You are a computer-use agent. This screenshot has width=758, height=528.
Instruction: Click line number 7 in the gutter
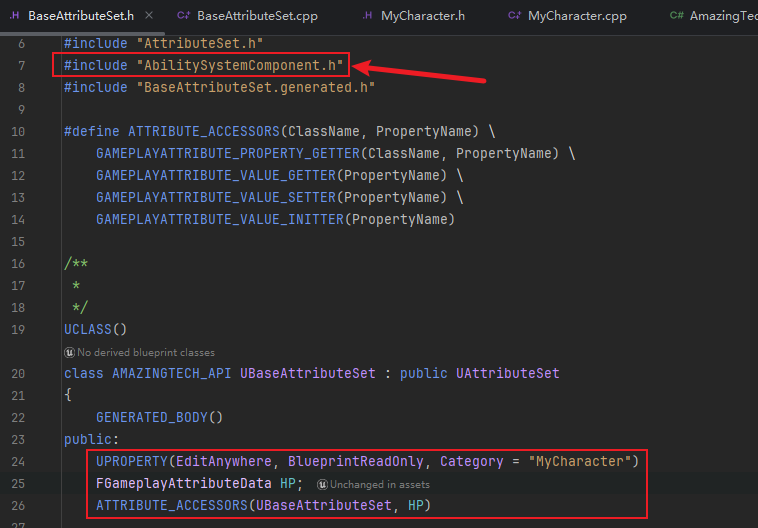pos(21,66)
